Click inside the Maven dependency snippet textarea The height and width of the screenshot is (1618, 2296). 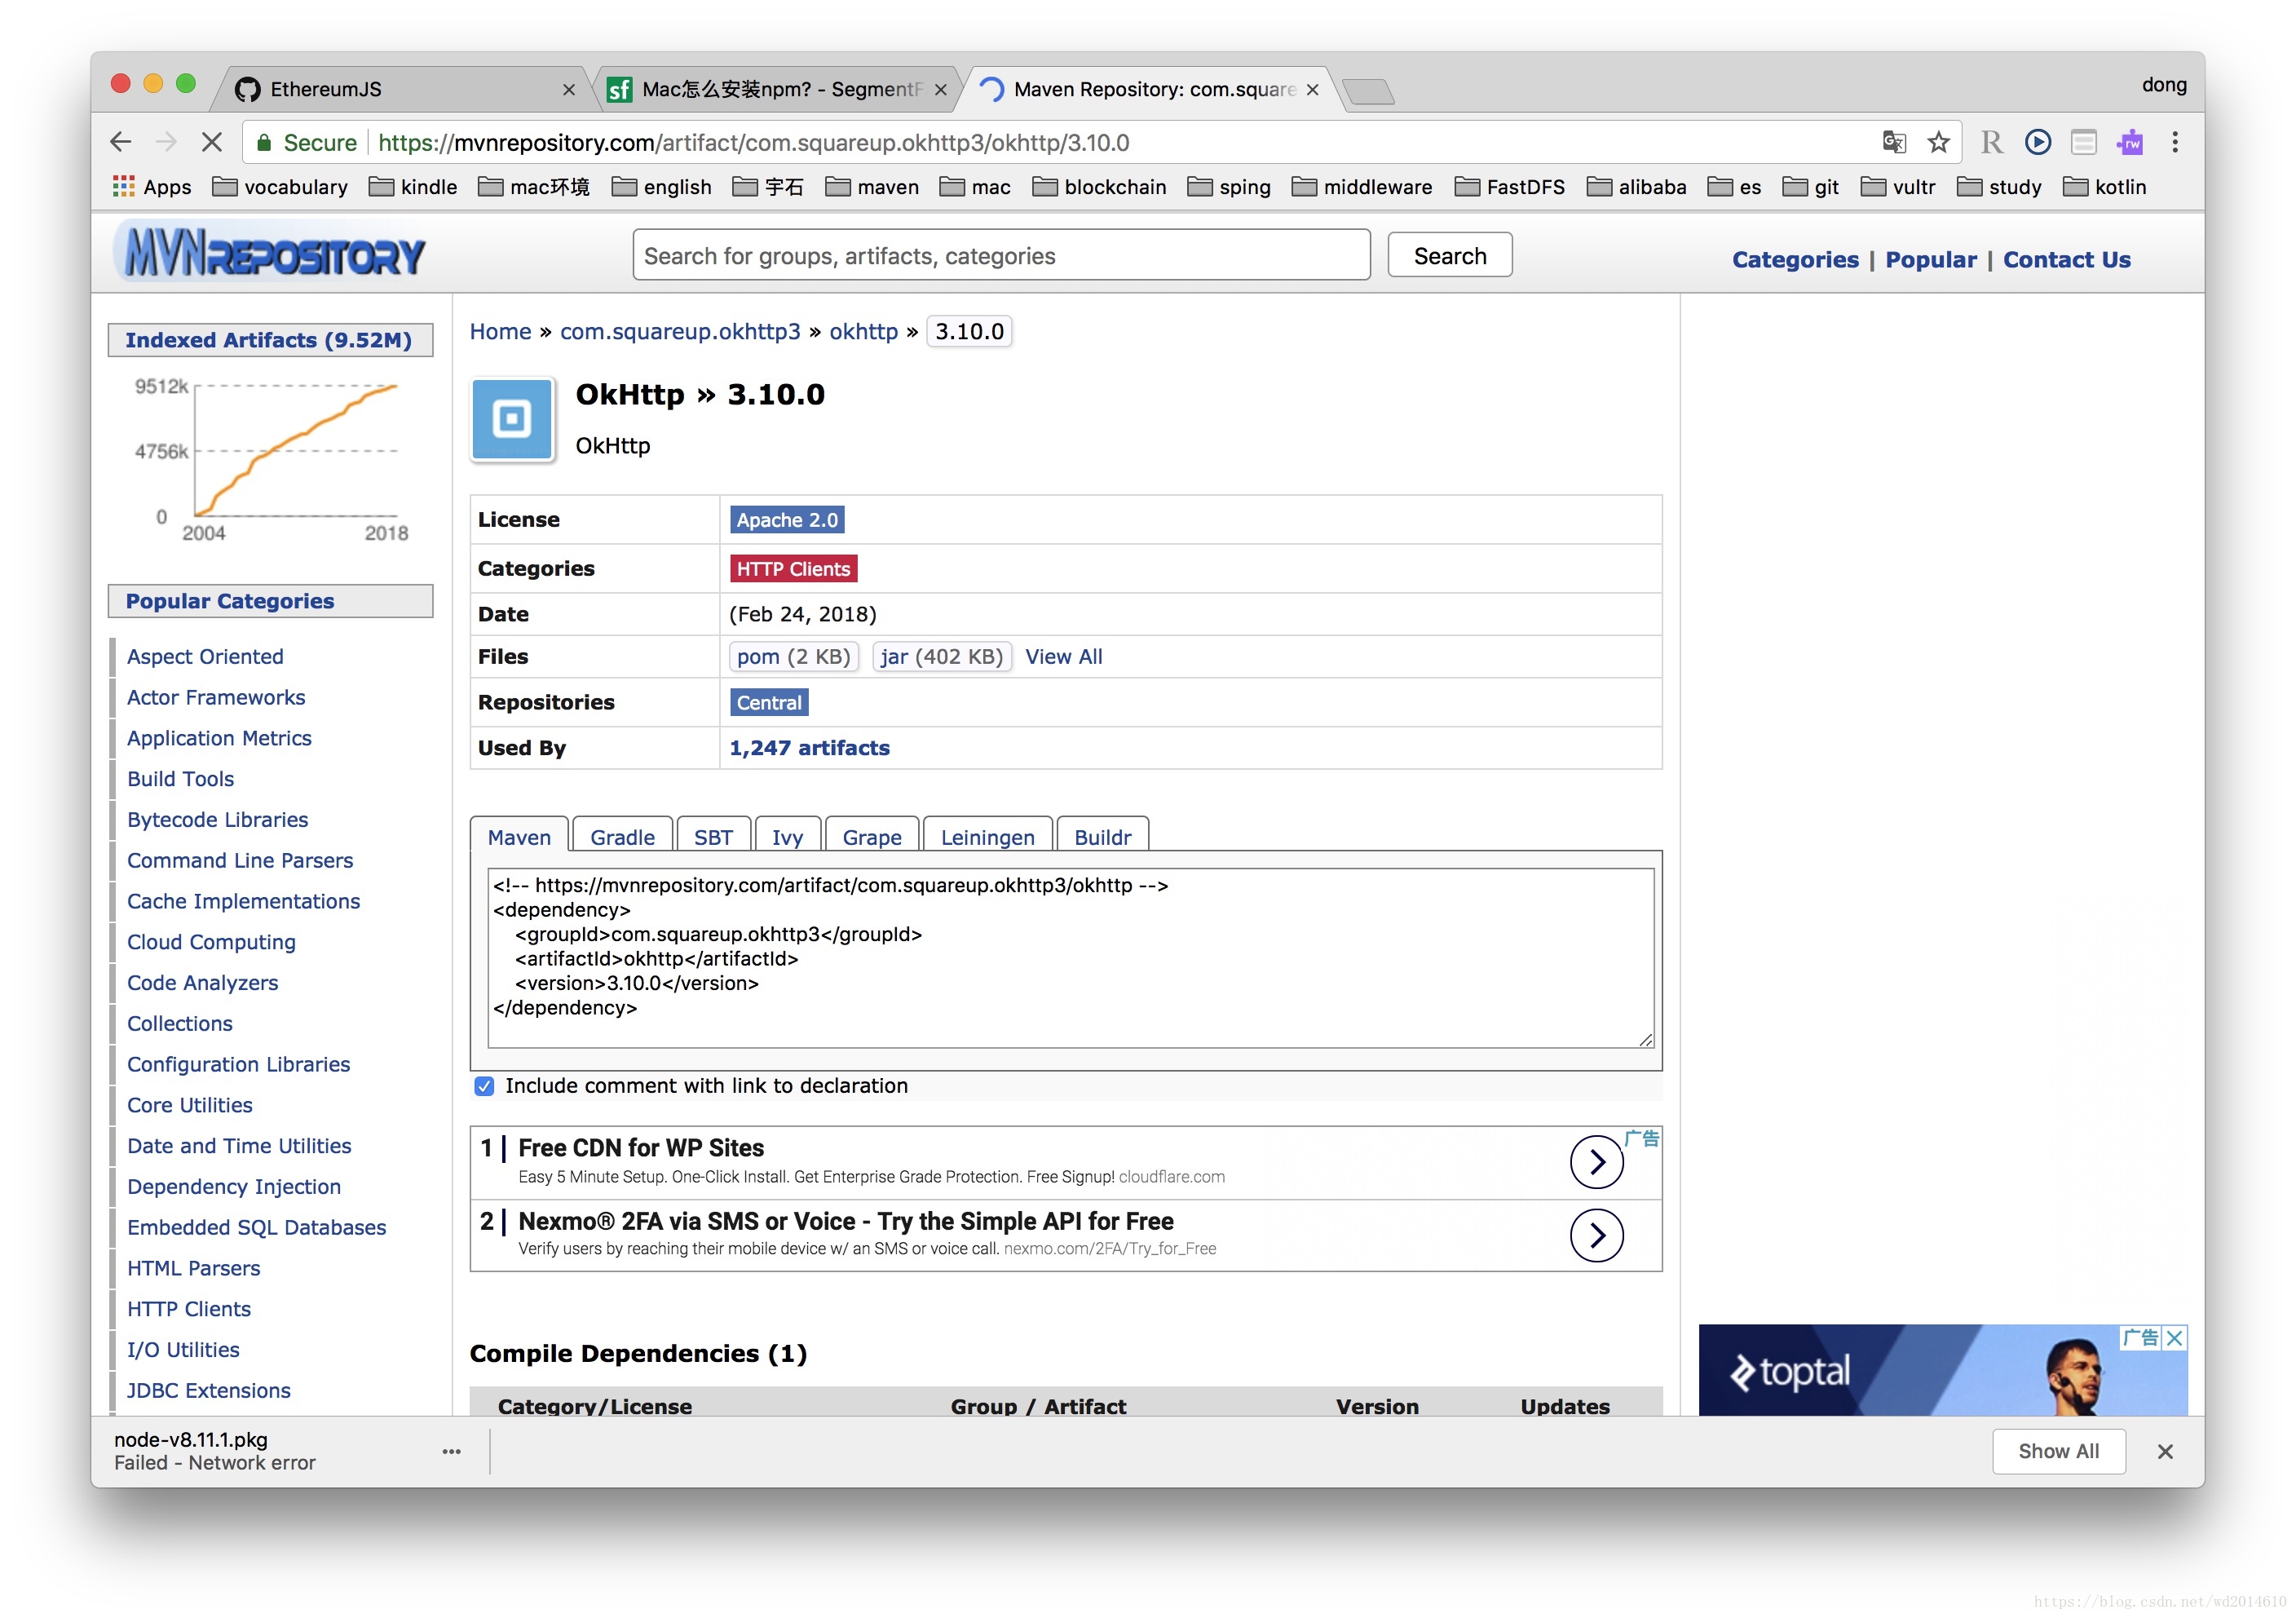(1070, 958)
